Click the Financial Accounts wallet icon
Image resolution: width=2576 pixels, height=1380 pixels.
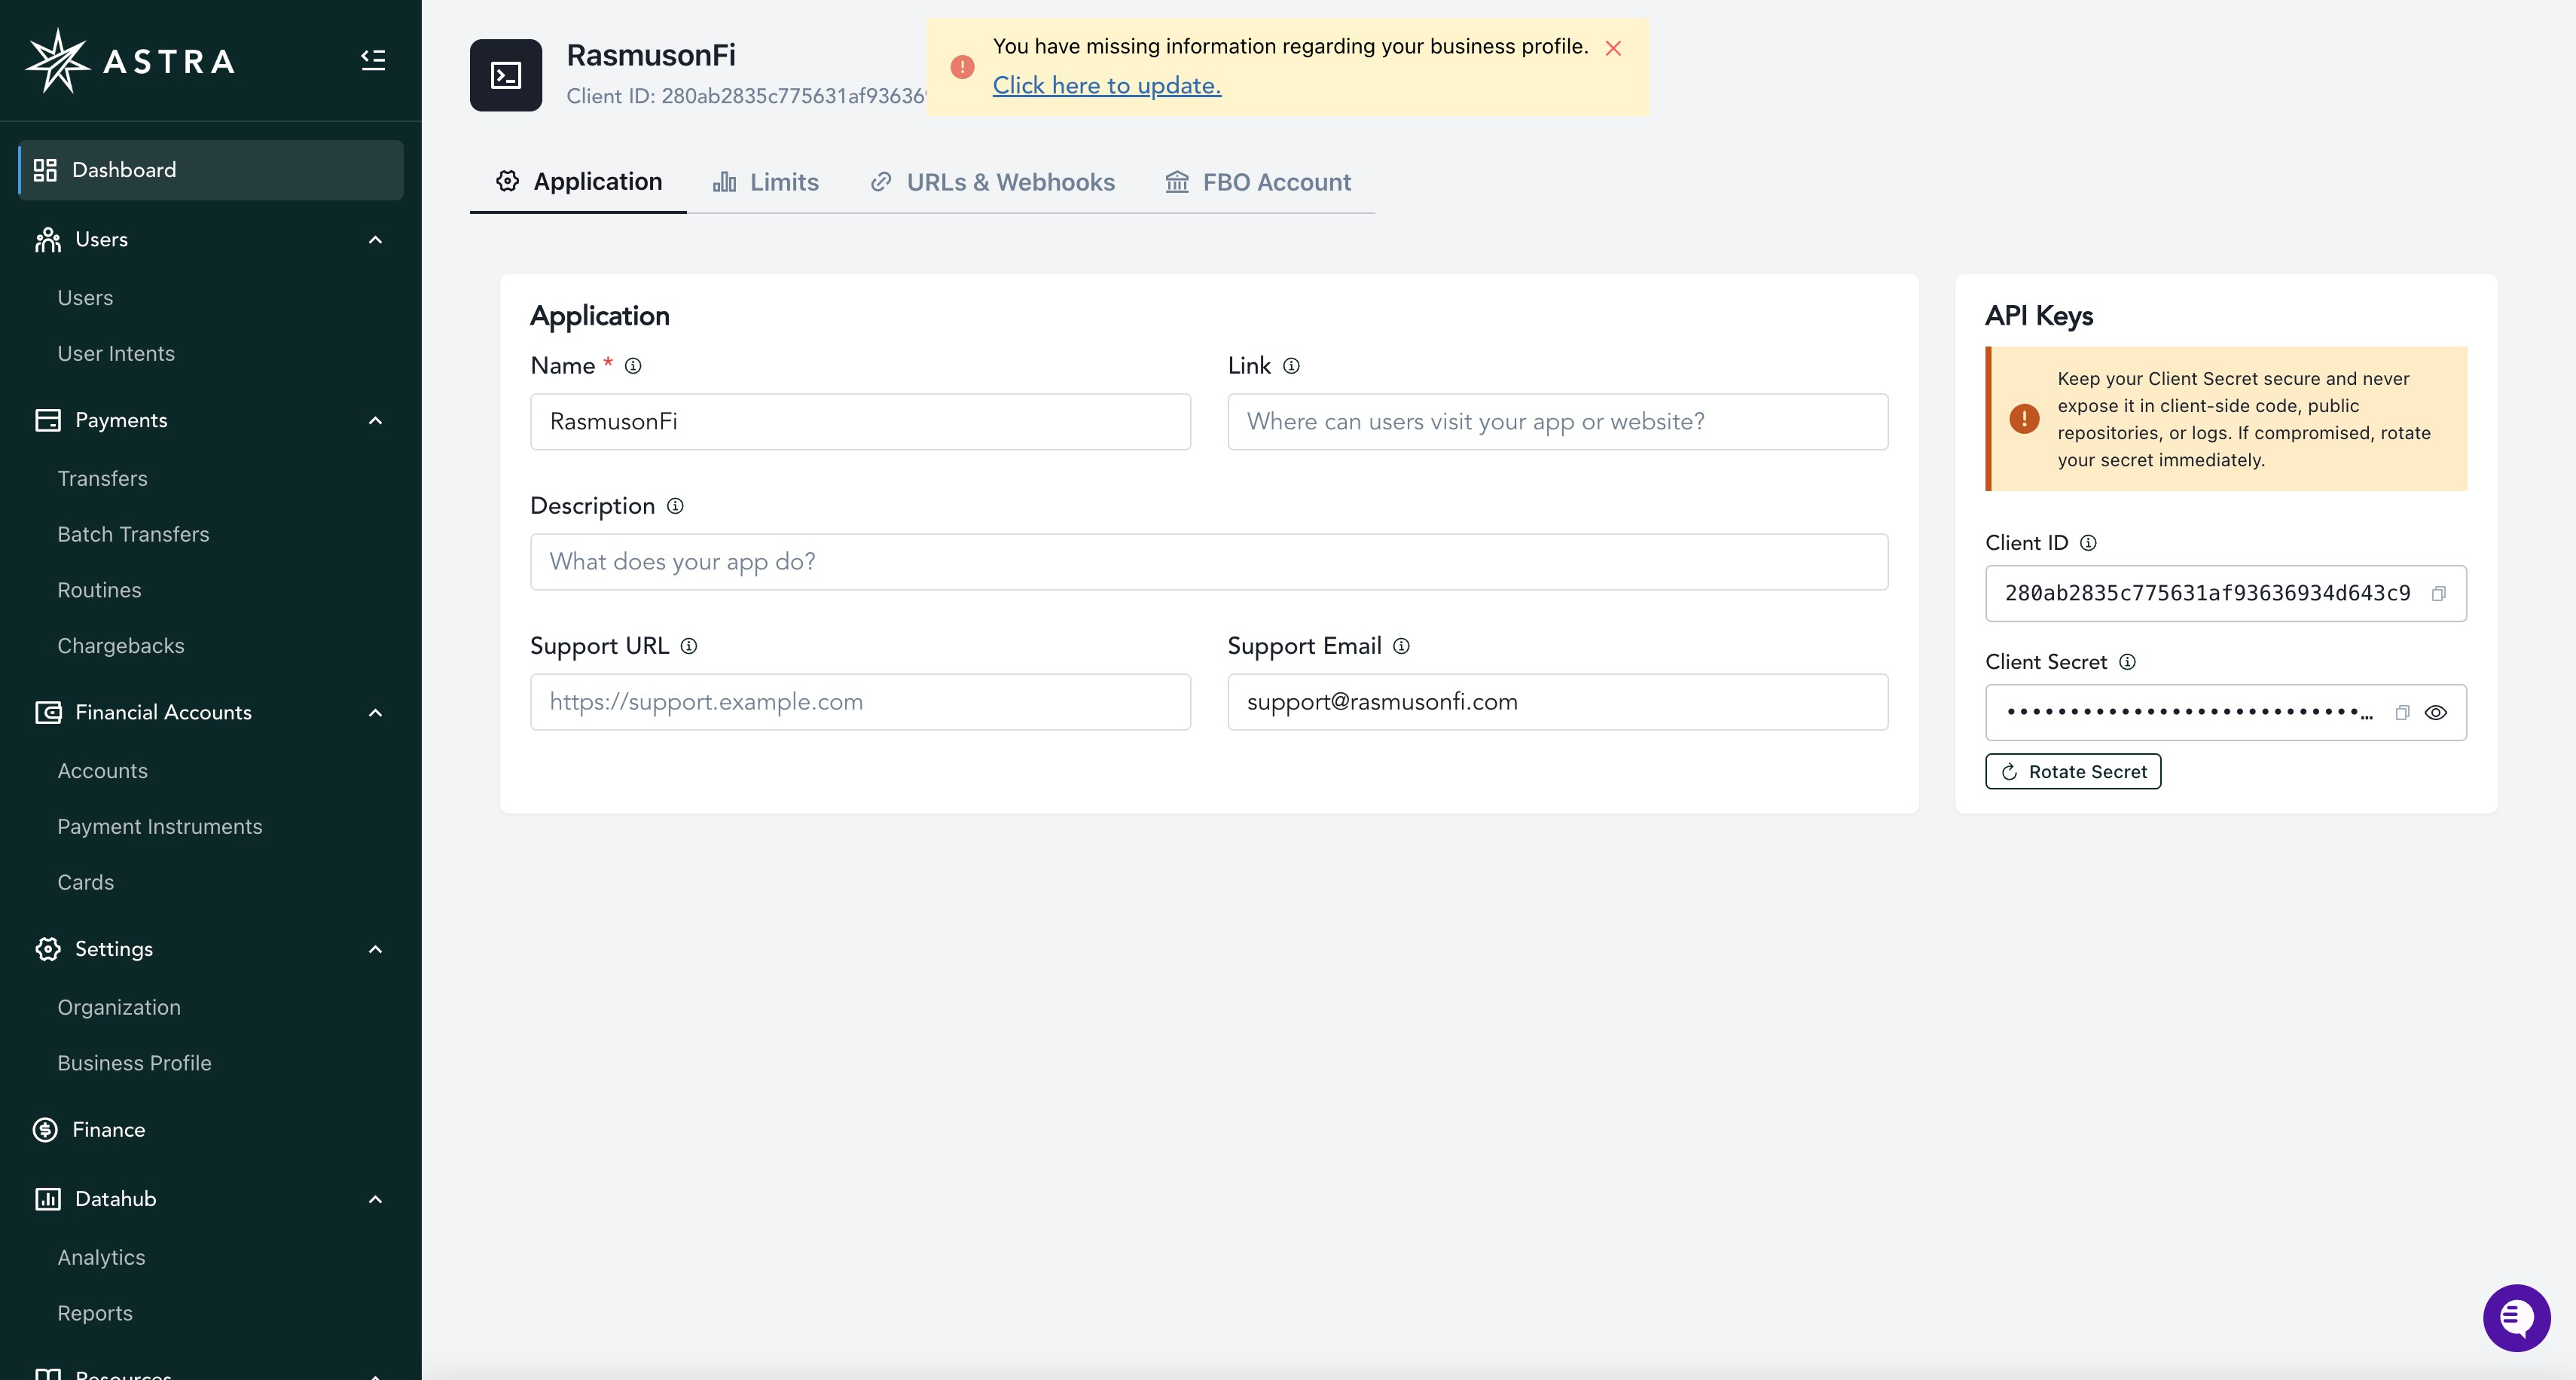(48, 712)
